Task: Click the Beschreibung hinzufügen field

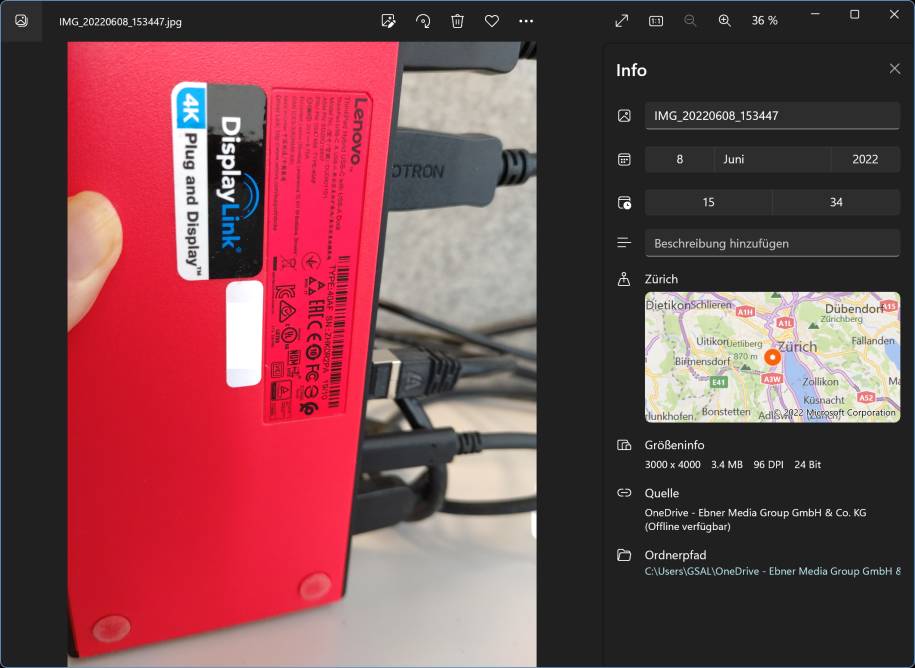Action: 772,243
